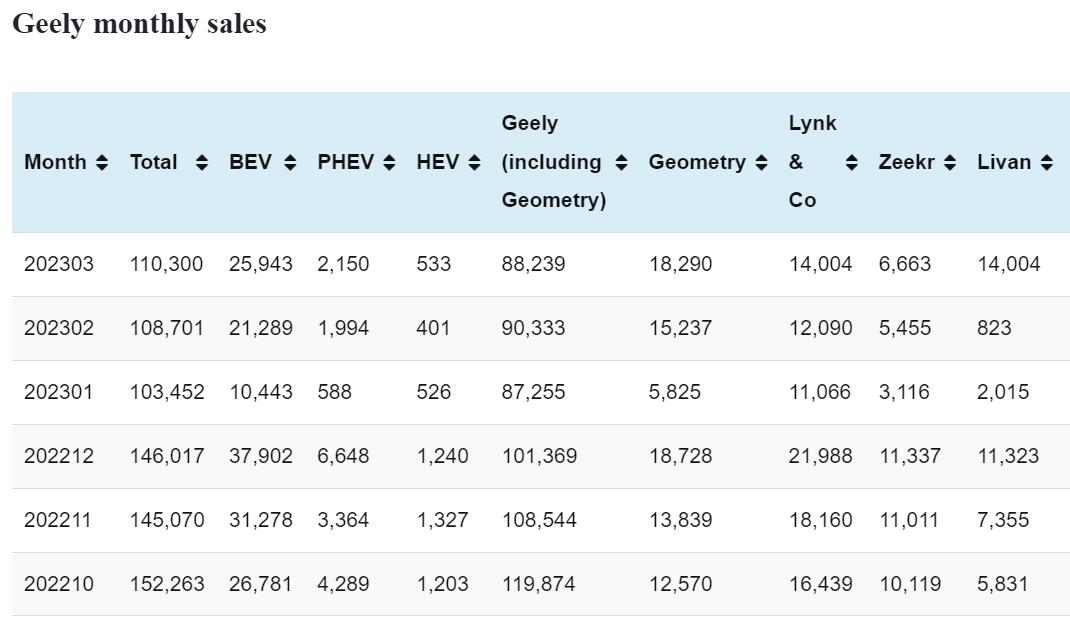
Task: Sort by PHEV using its arrow icon
Action: [389, 162]
